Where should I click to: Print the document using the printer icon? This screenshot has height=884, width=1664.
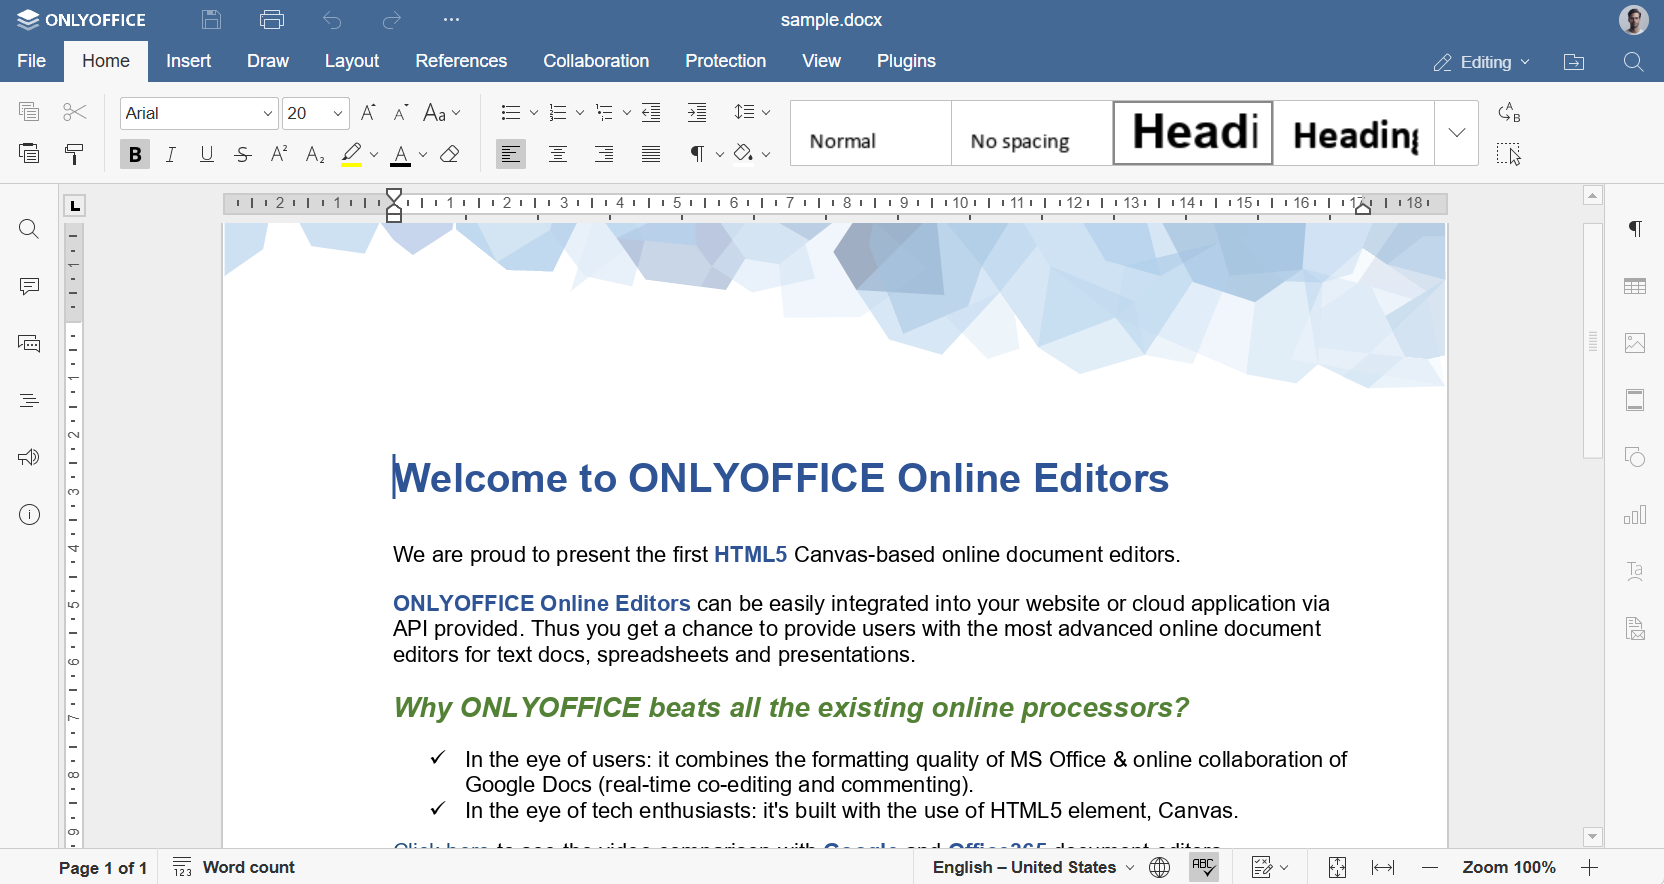coord(272,19)
